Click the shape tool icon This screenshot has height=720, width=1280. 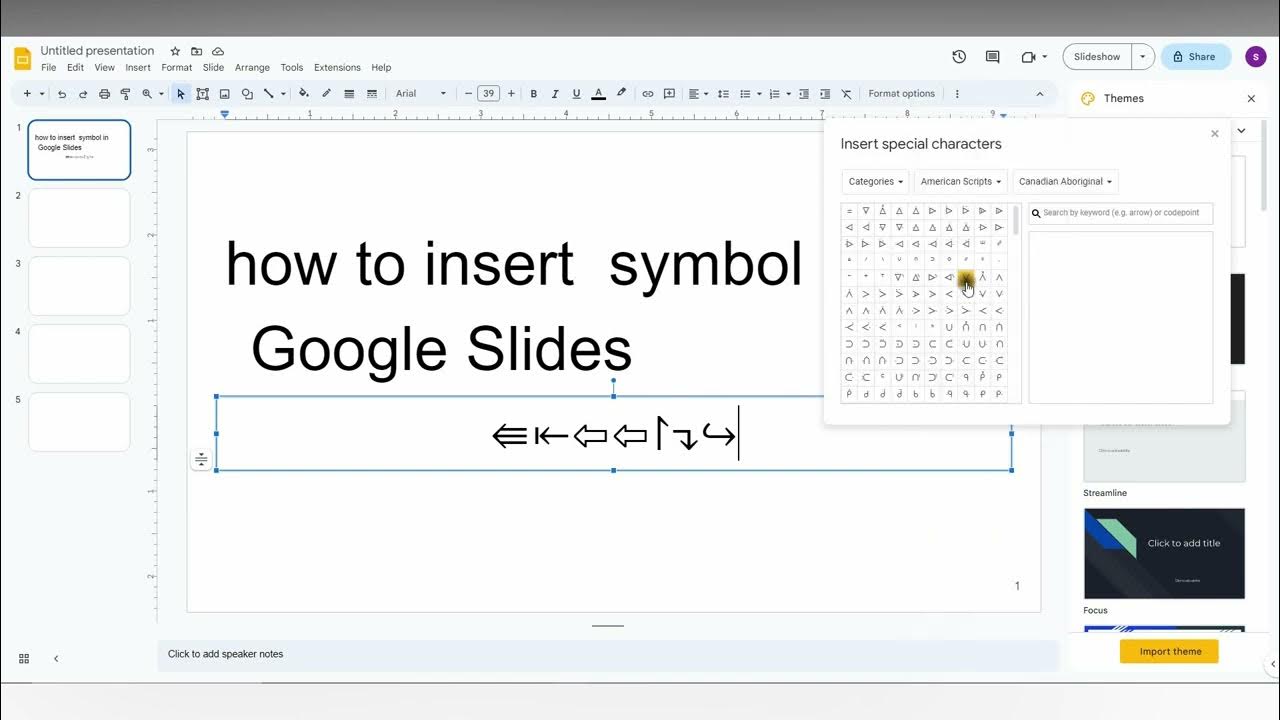tap(247, 94)
